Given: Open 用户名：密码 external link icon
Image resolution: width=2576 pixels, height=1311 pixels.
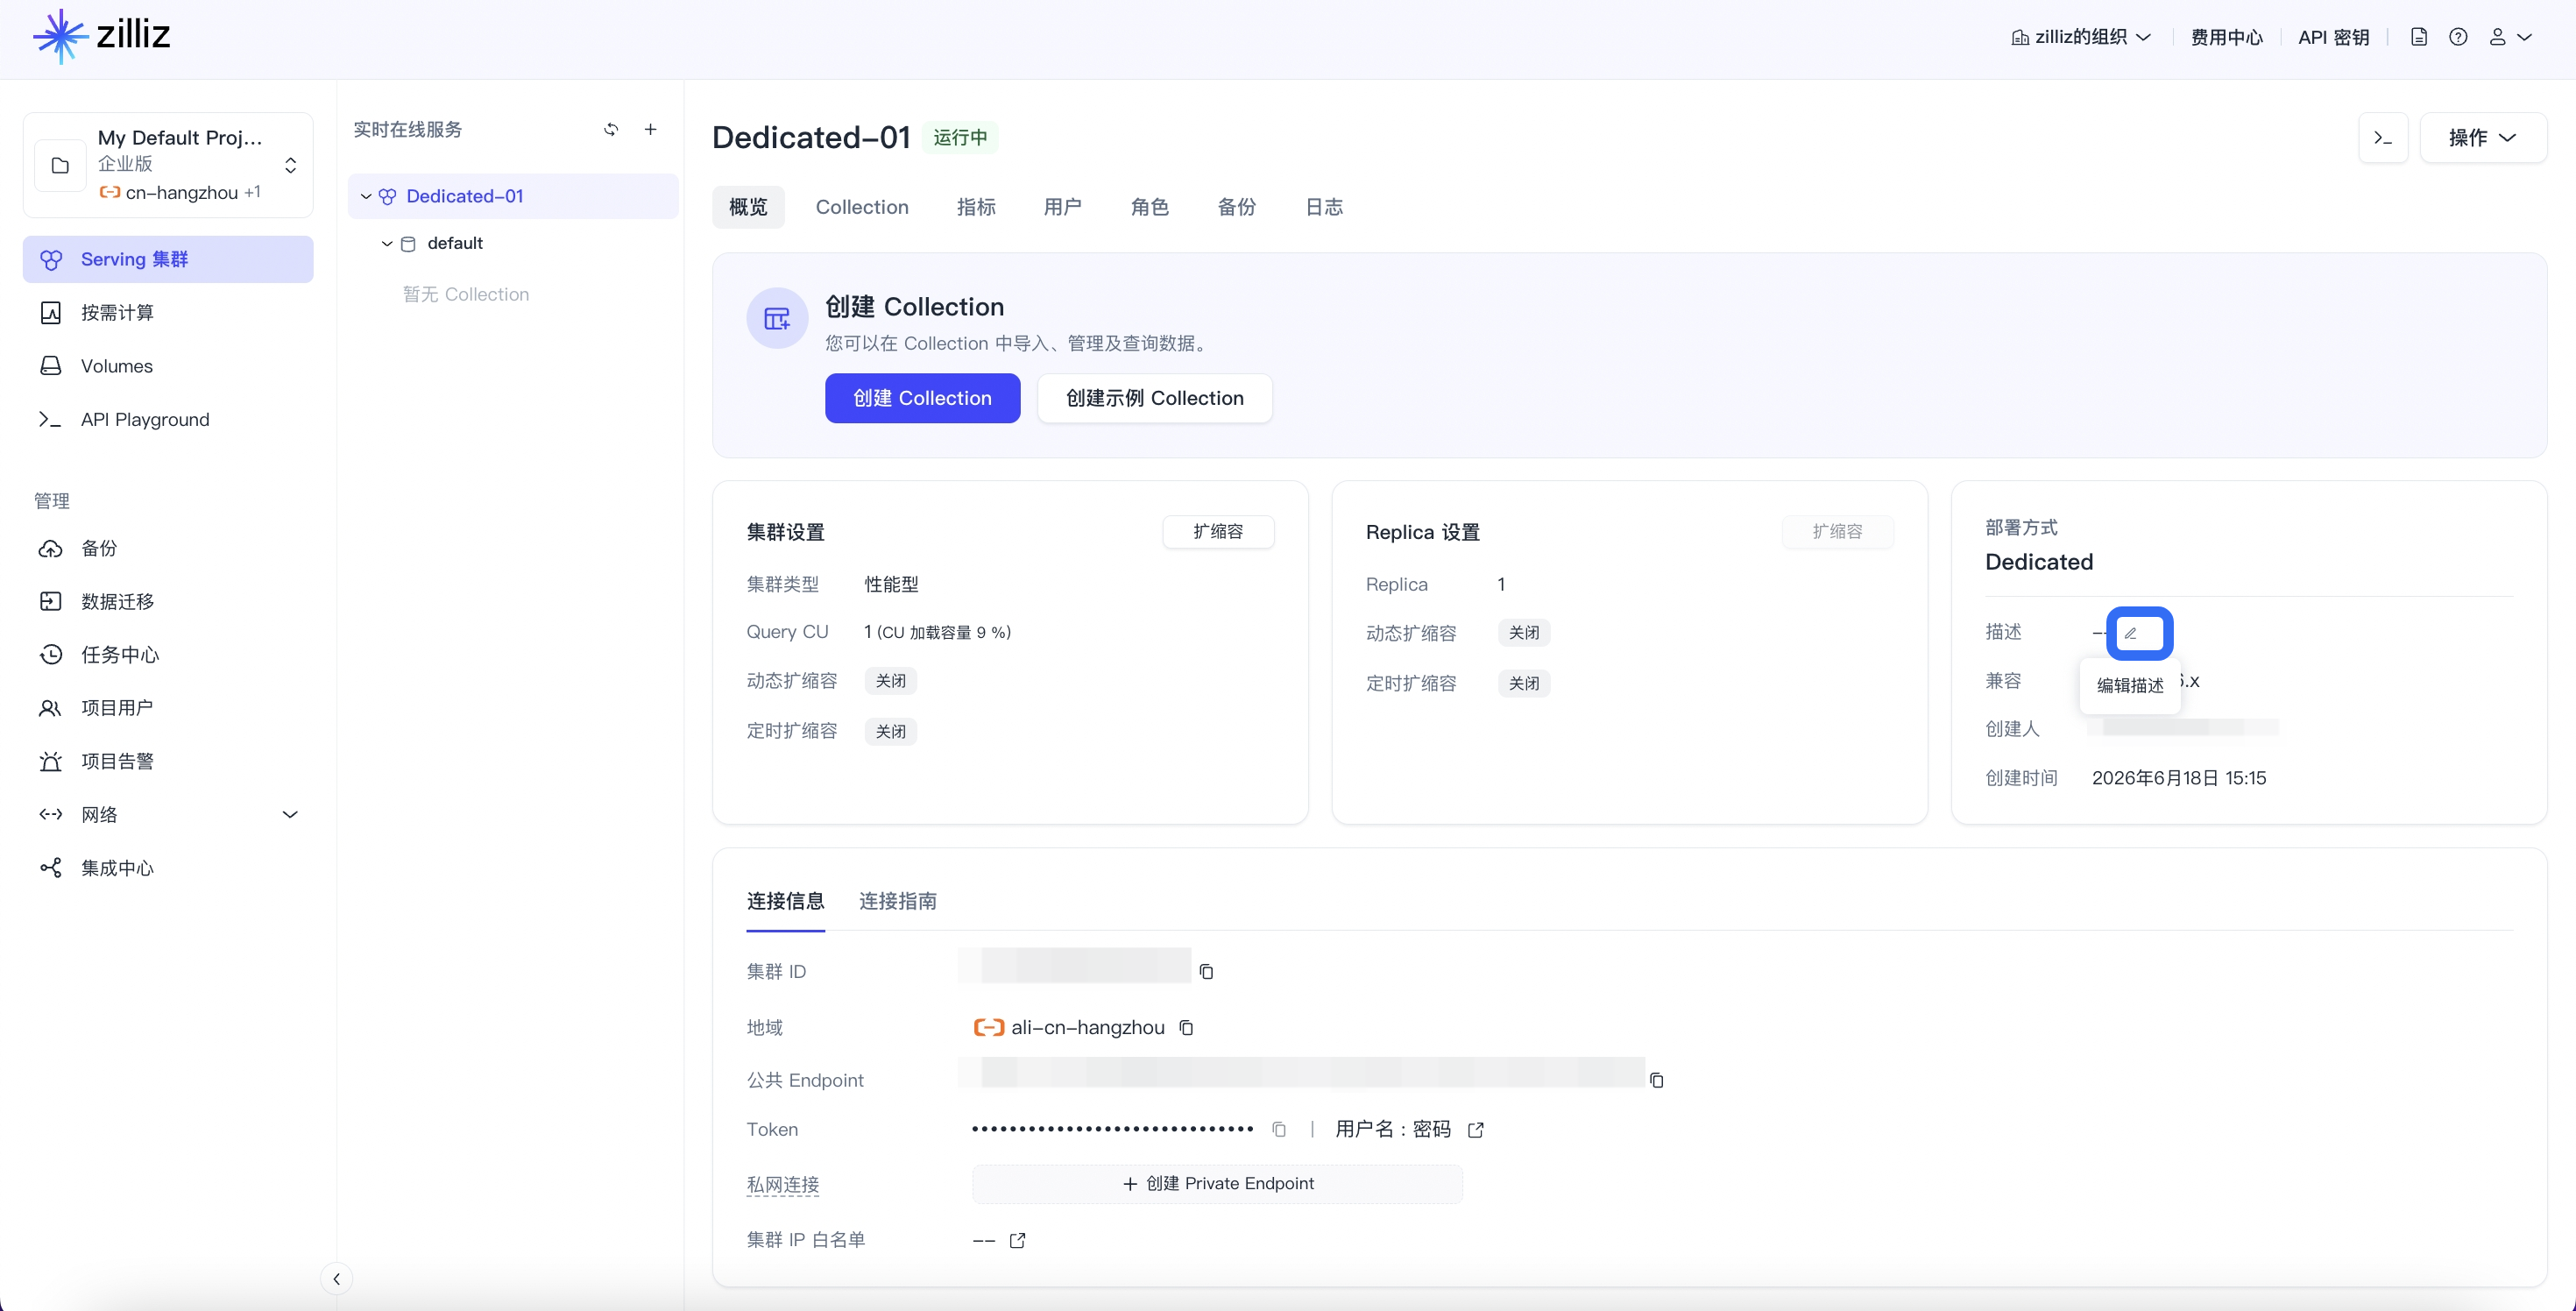Looking at the screenshot, I should click(x=1475, y=1129).
